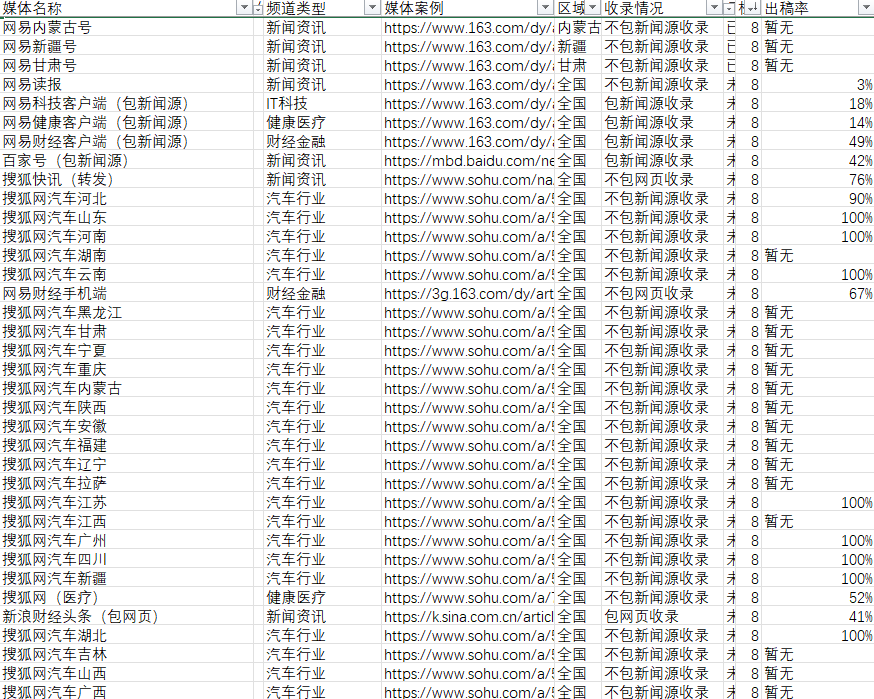Select the 搜狐网汽车广州 cell
This screenshot has width=874, height=699.
tap(127, 540)
